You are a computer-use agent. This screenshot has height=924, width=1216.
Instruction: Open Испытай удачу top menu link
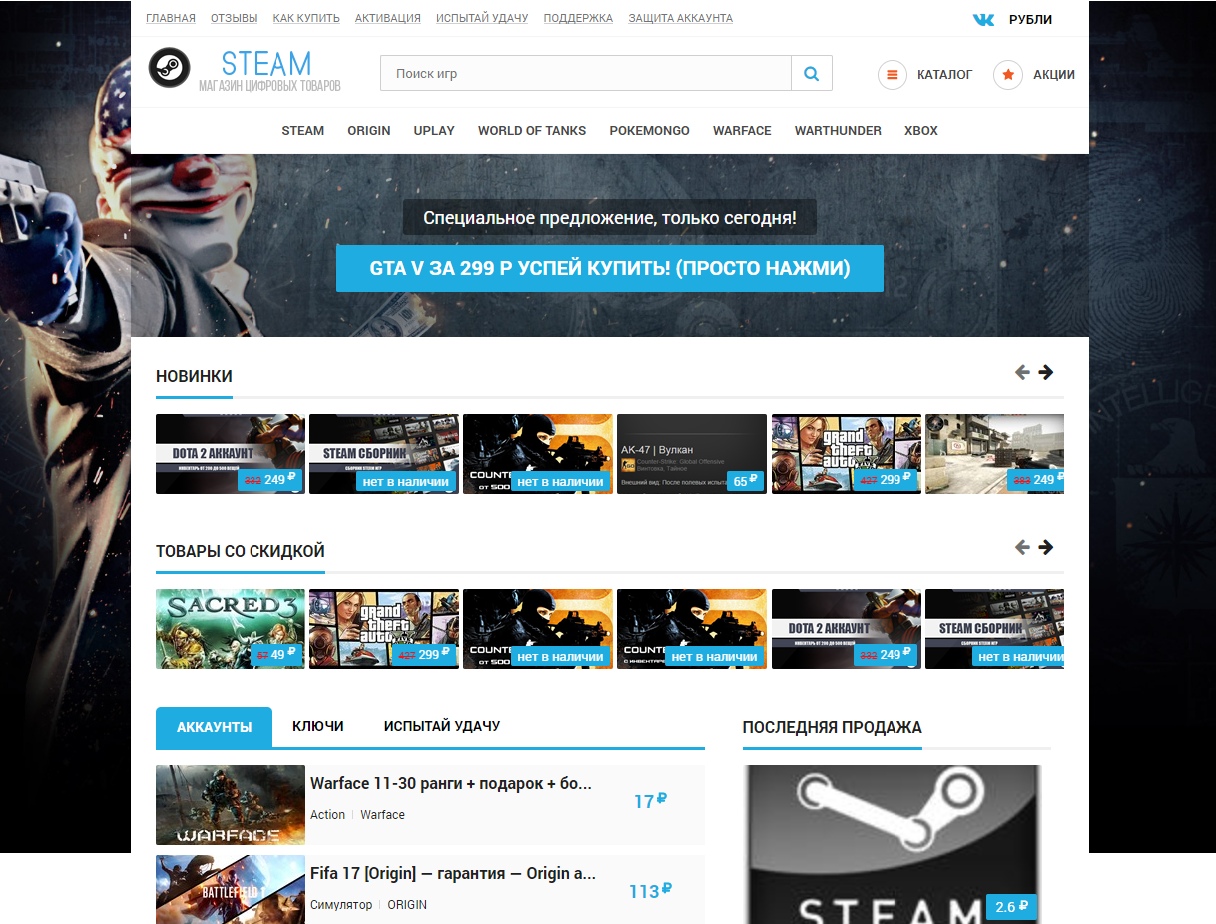(482, 18)
